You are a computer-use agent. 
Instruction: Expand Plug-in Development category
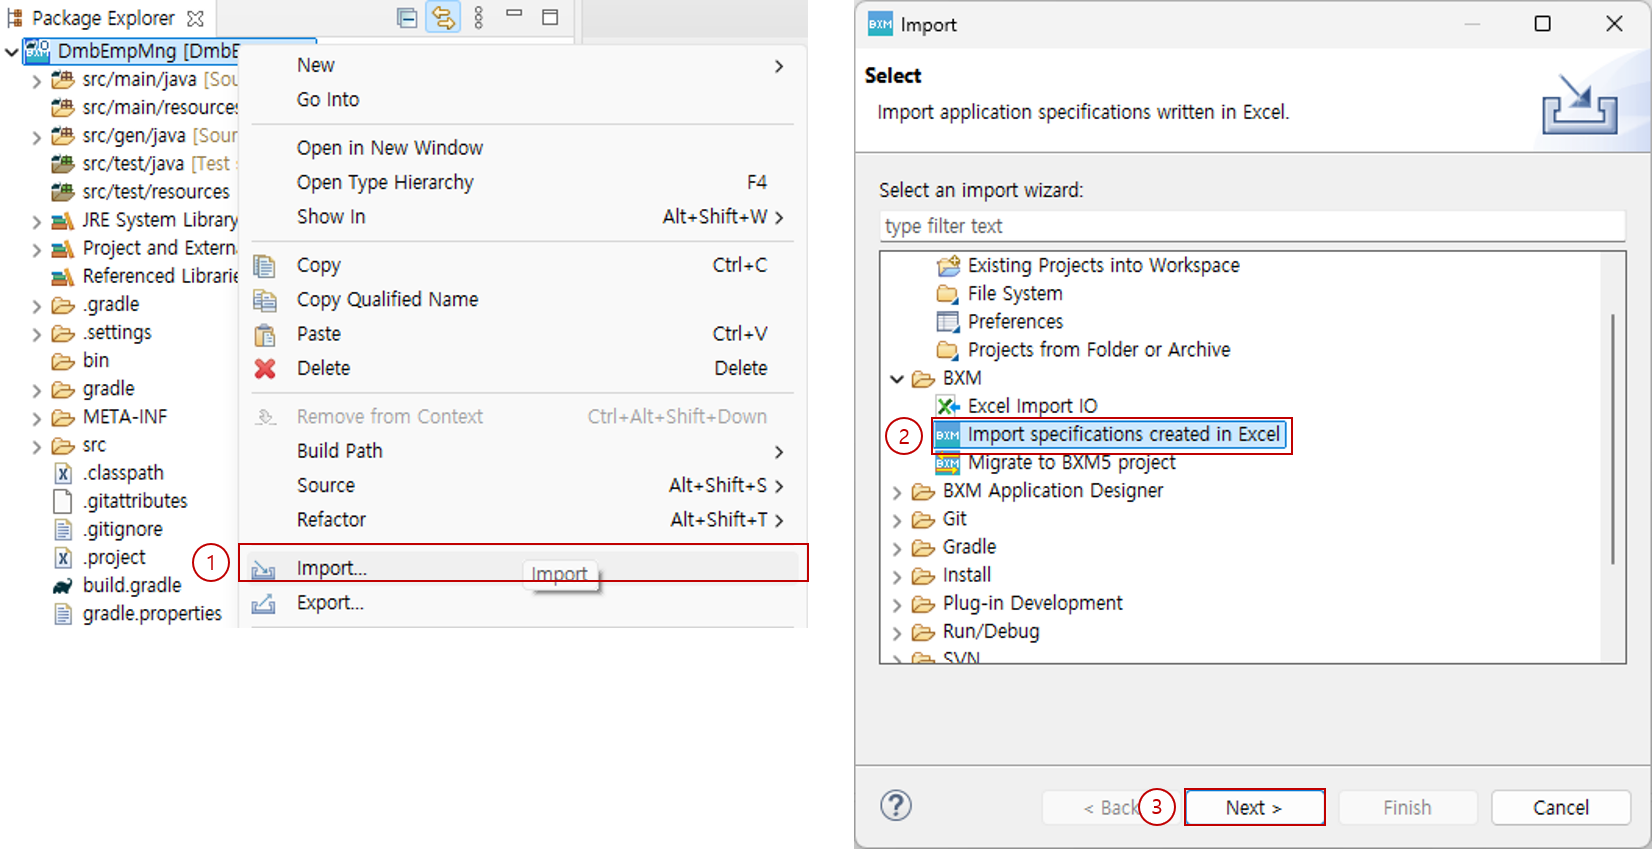click(897, 605)
